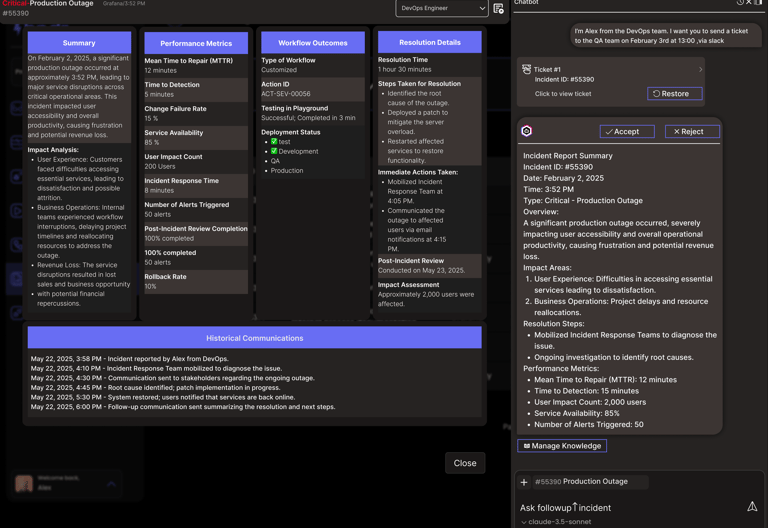
Task: Expand Ticket #1 with the chevron arrow
Action: pos(700,70)
